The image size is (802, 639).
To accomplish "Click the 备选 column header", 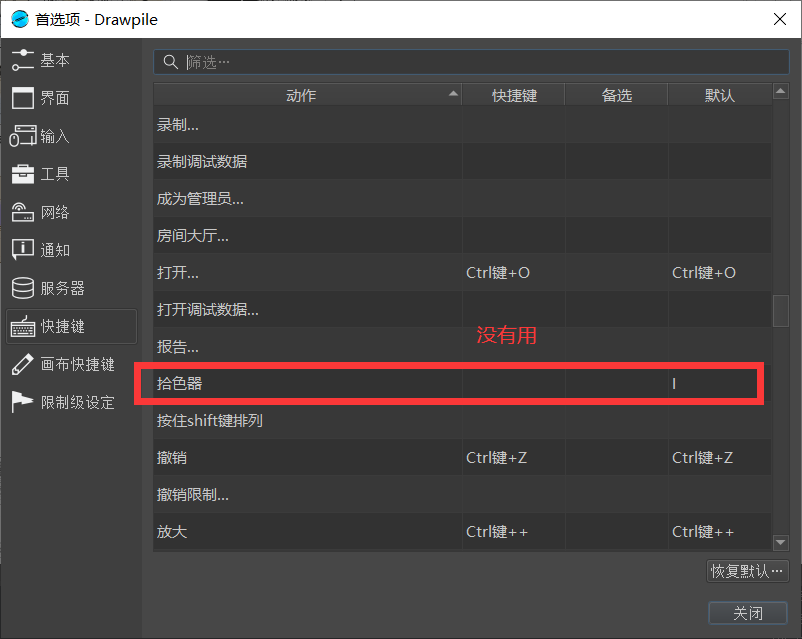I will click(x=616, y=95).
